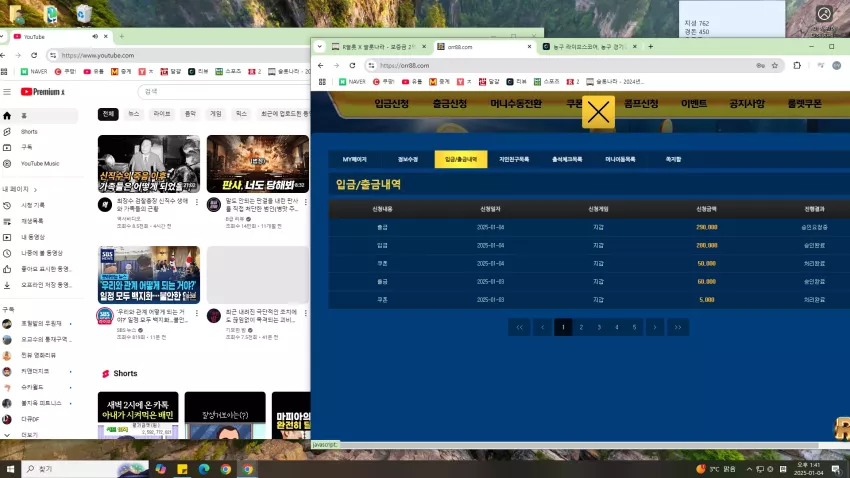
Task: Open 나중에 볼 동영상 watch later clock icon
Action: click(7, 253)
